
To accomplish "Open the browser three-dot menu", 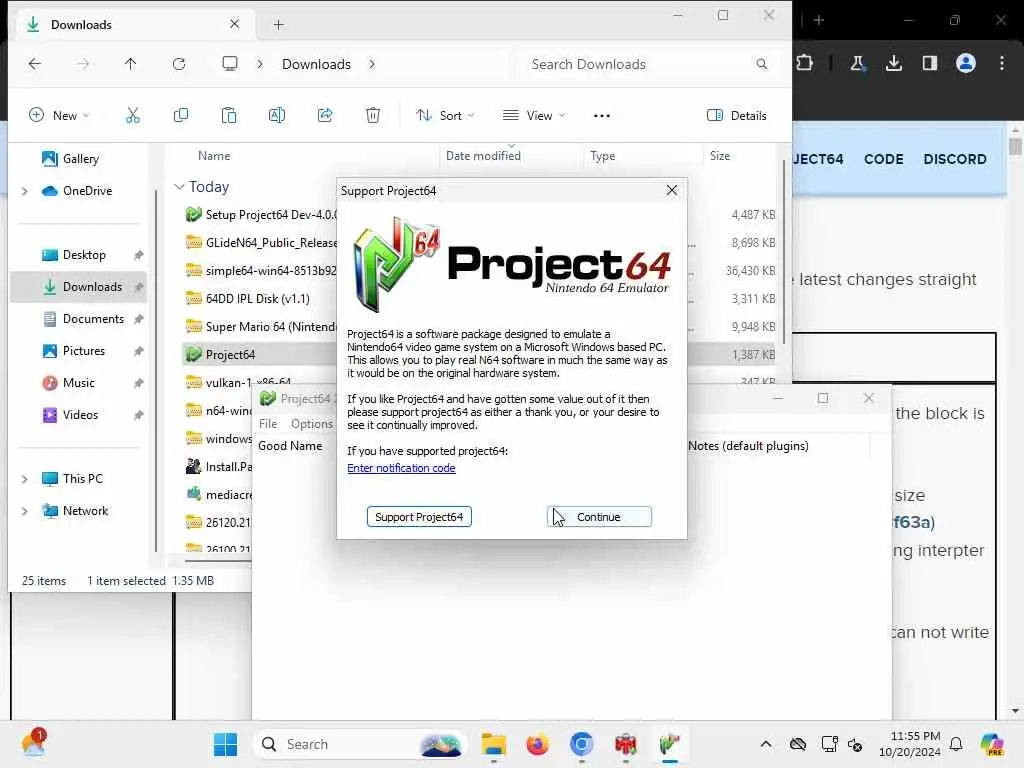I will tap(1002, 63).
